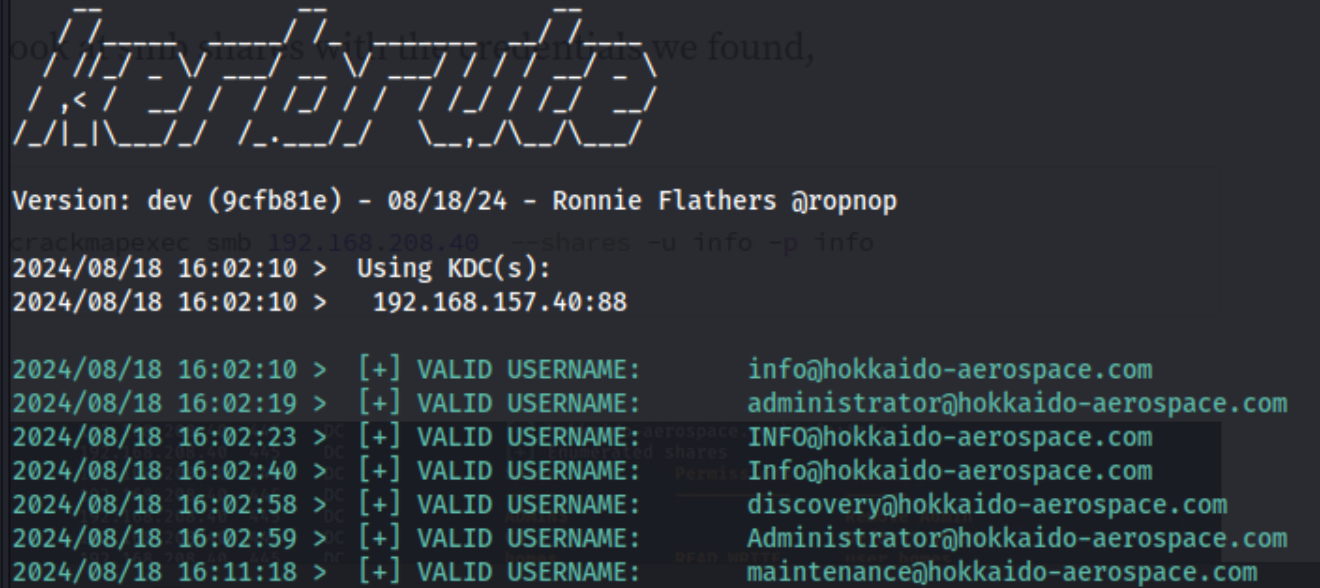Image resolution: width=1320 pixels, height=588 pixels.
Task: Click the version line with Ronnie Flathers @ropnop
Action: tap(455, 203)
